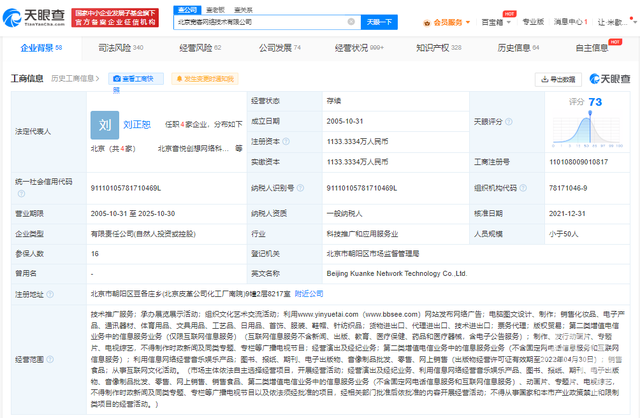Clear the search field with the X icon
This screenshot has height=418, width=640.
350,21
